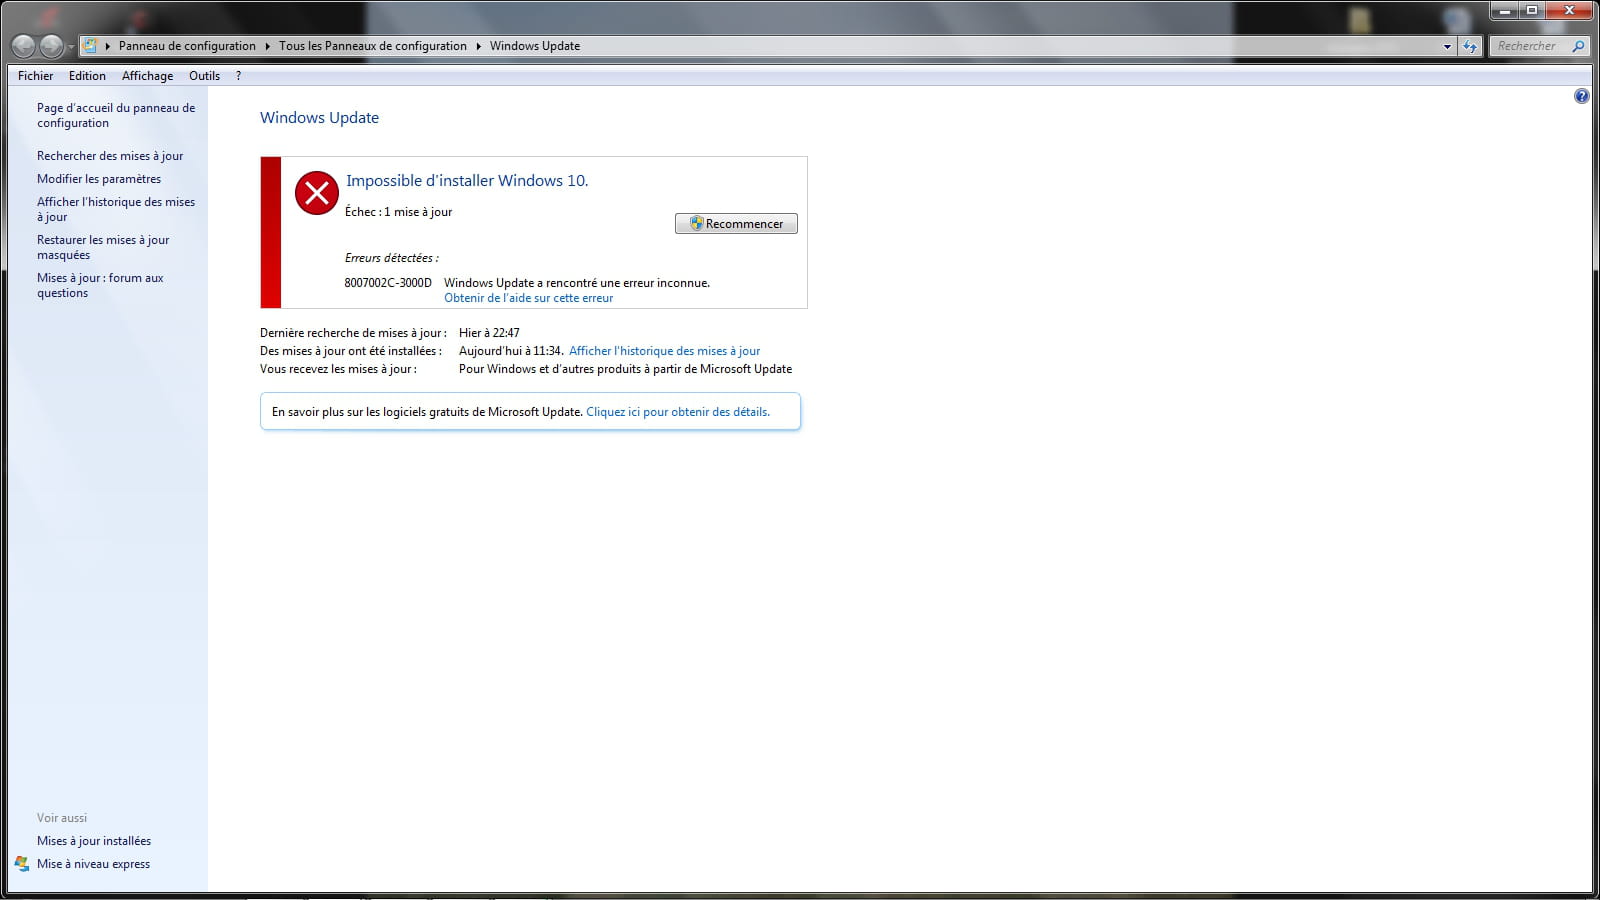Viewport: 1600px width, 900px height.
Task: Click the Windows Update breadcrumb
Action: click(x=535, y=46)
